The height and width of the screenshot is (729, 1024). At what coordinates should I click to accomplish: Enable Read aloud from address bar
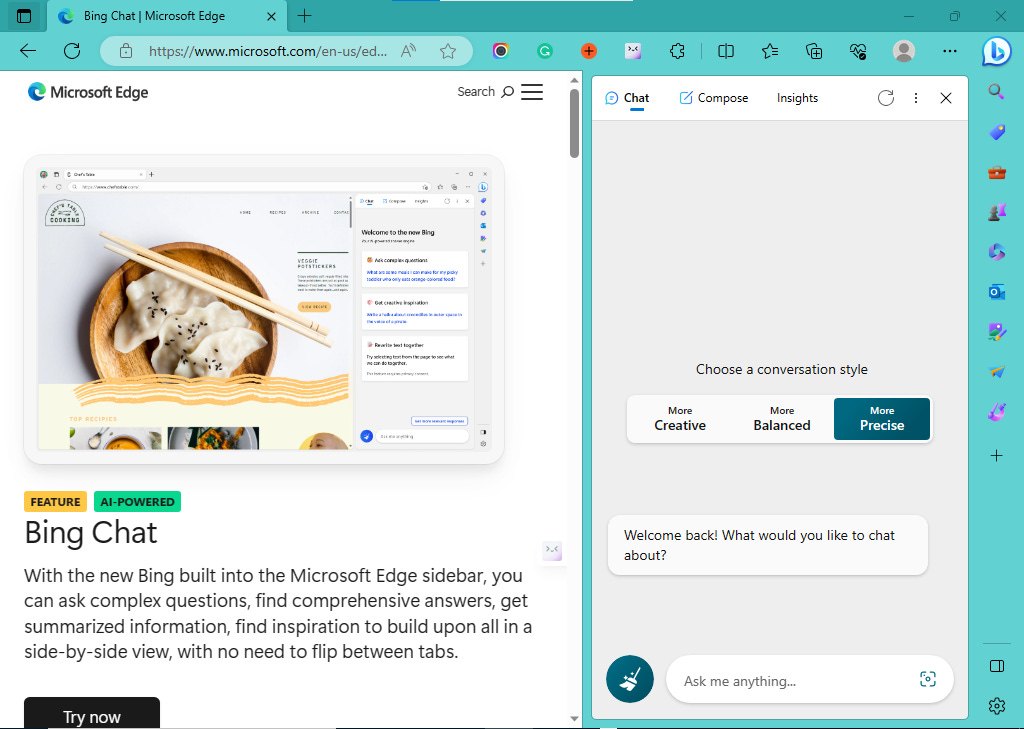[409, 51]
